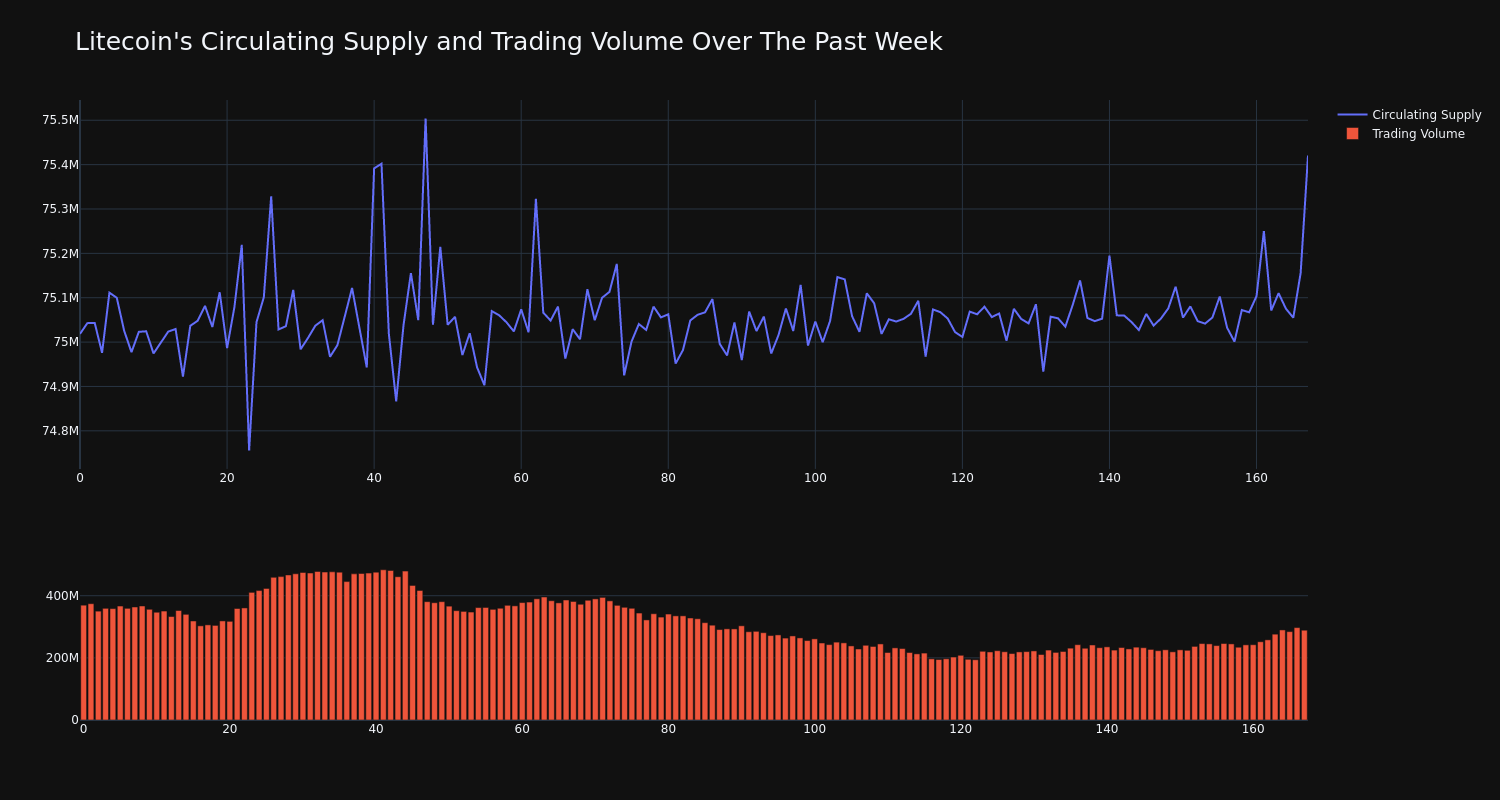Click the 75.3M y-axis label
This screenshot has width=1500, height=800.
click(60, 209)
